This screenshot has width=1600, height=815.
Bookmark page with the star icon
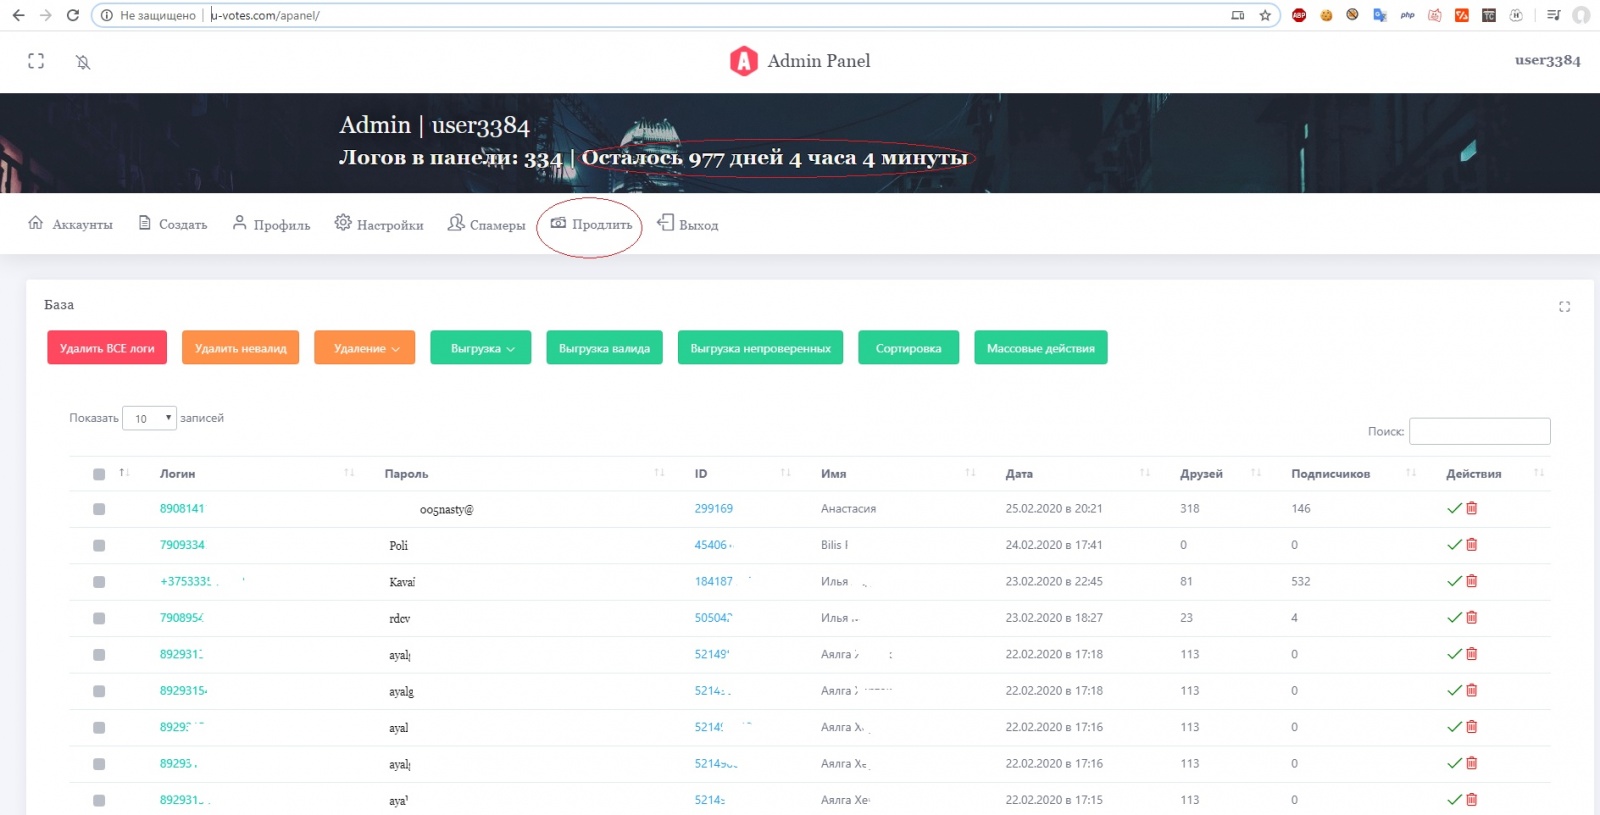1265,15
